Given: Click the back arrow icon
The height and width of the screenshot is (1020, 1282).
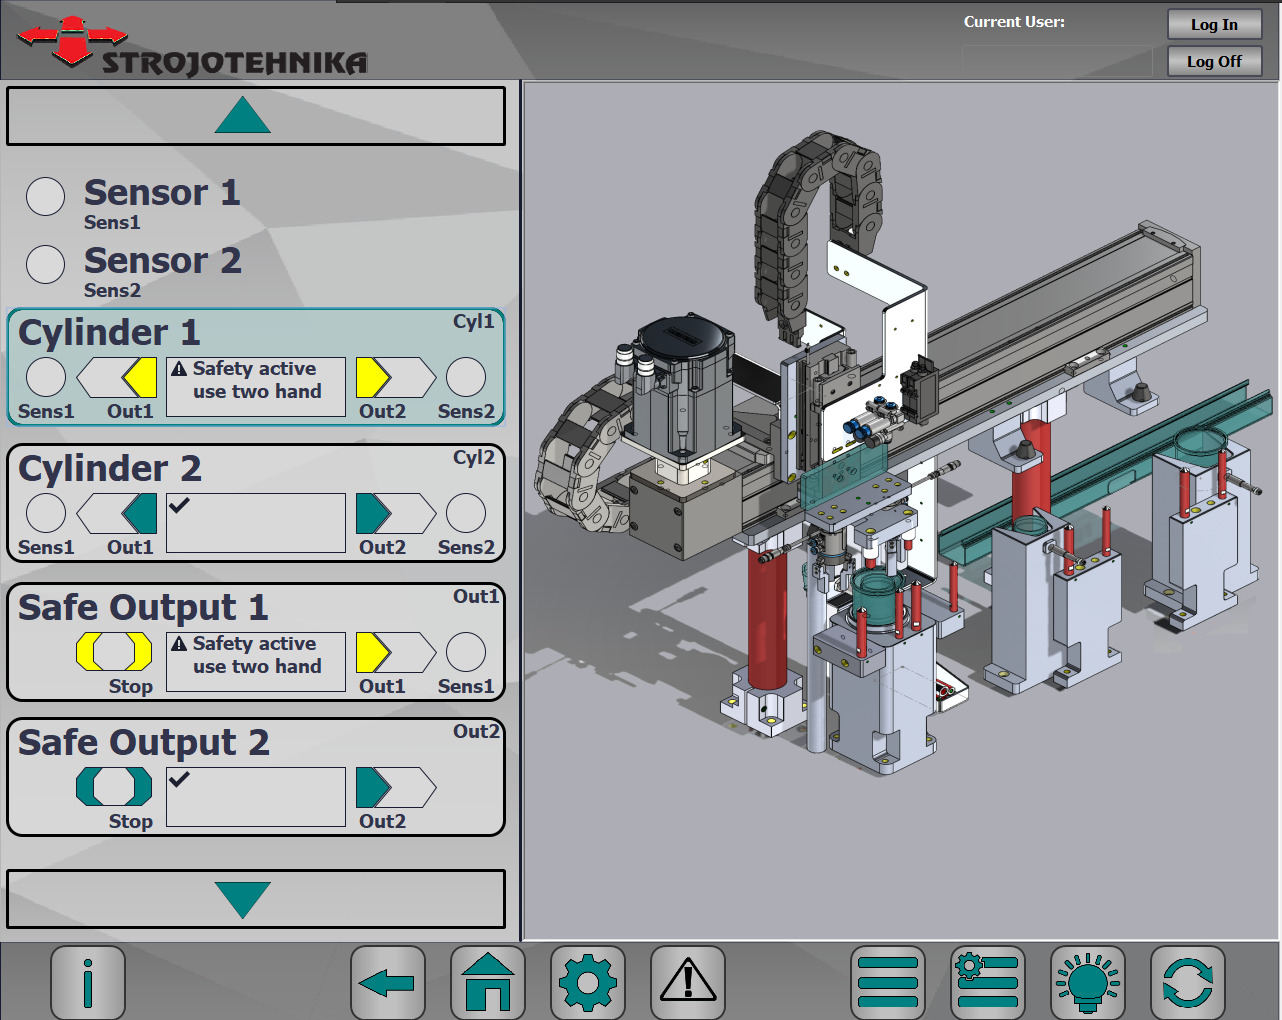Looking at the screenshot, I should [x=388, y=982].
